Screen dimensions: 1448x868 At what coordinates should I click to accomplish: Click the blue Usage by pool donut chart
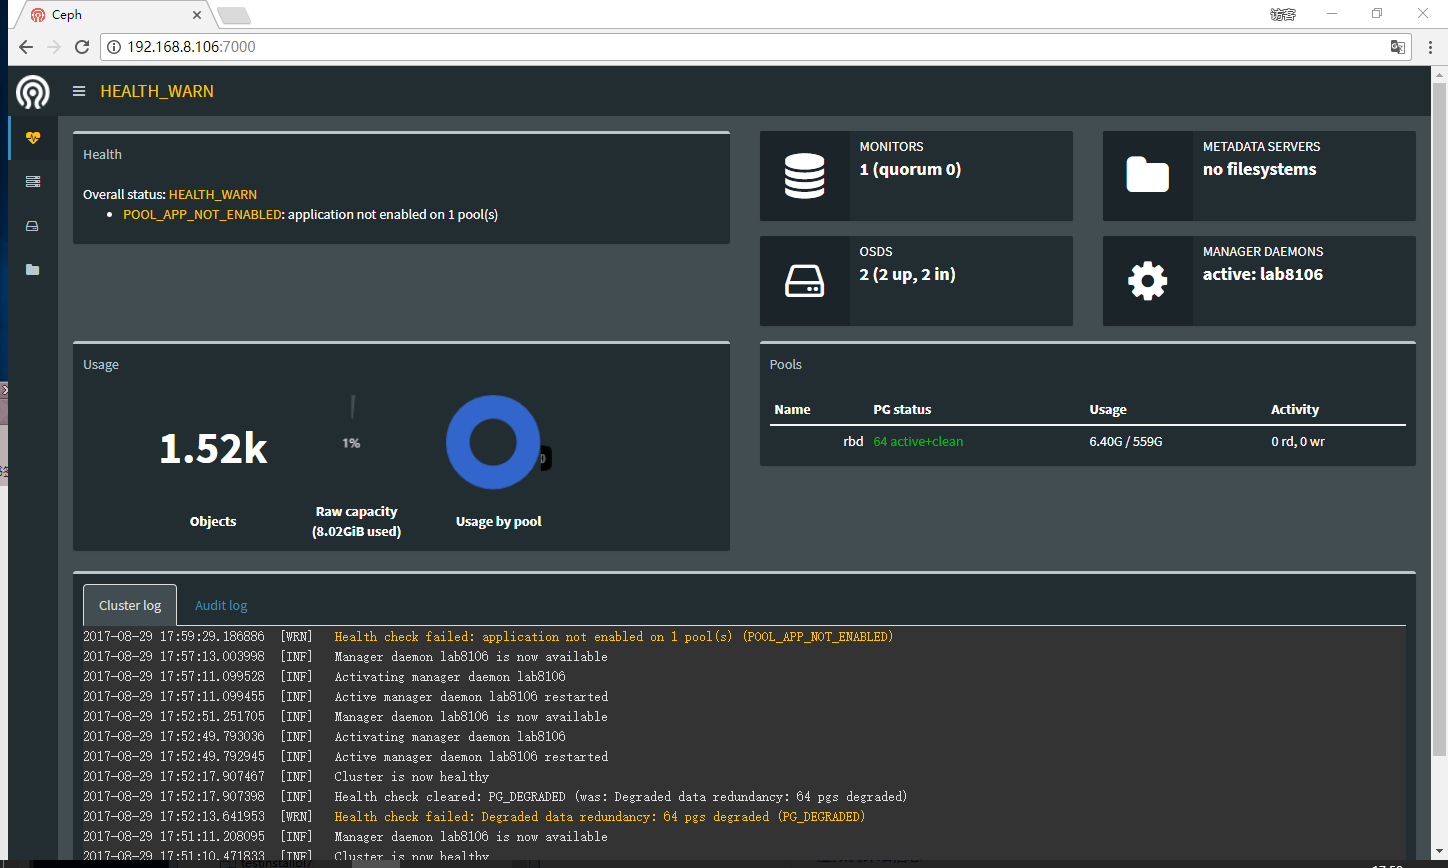(x=493, y=443)
